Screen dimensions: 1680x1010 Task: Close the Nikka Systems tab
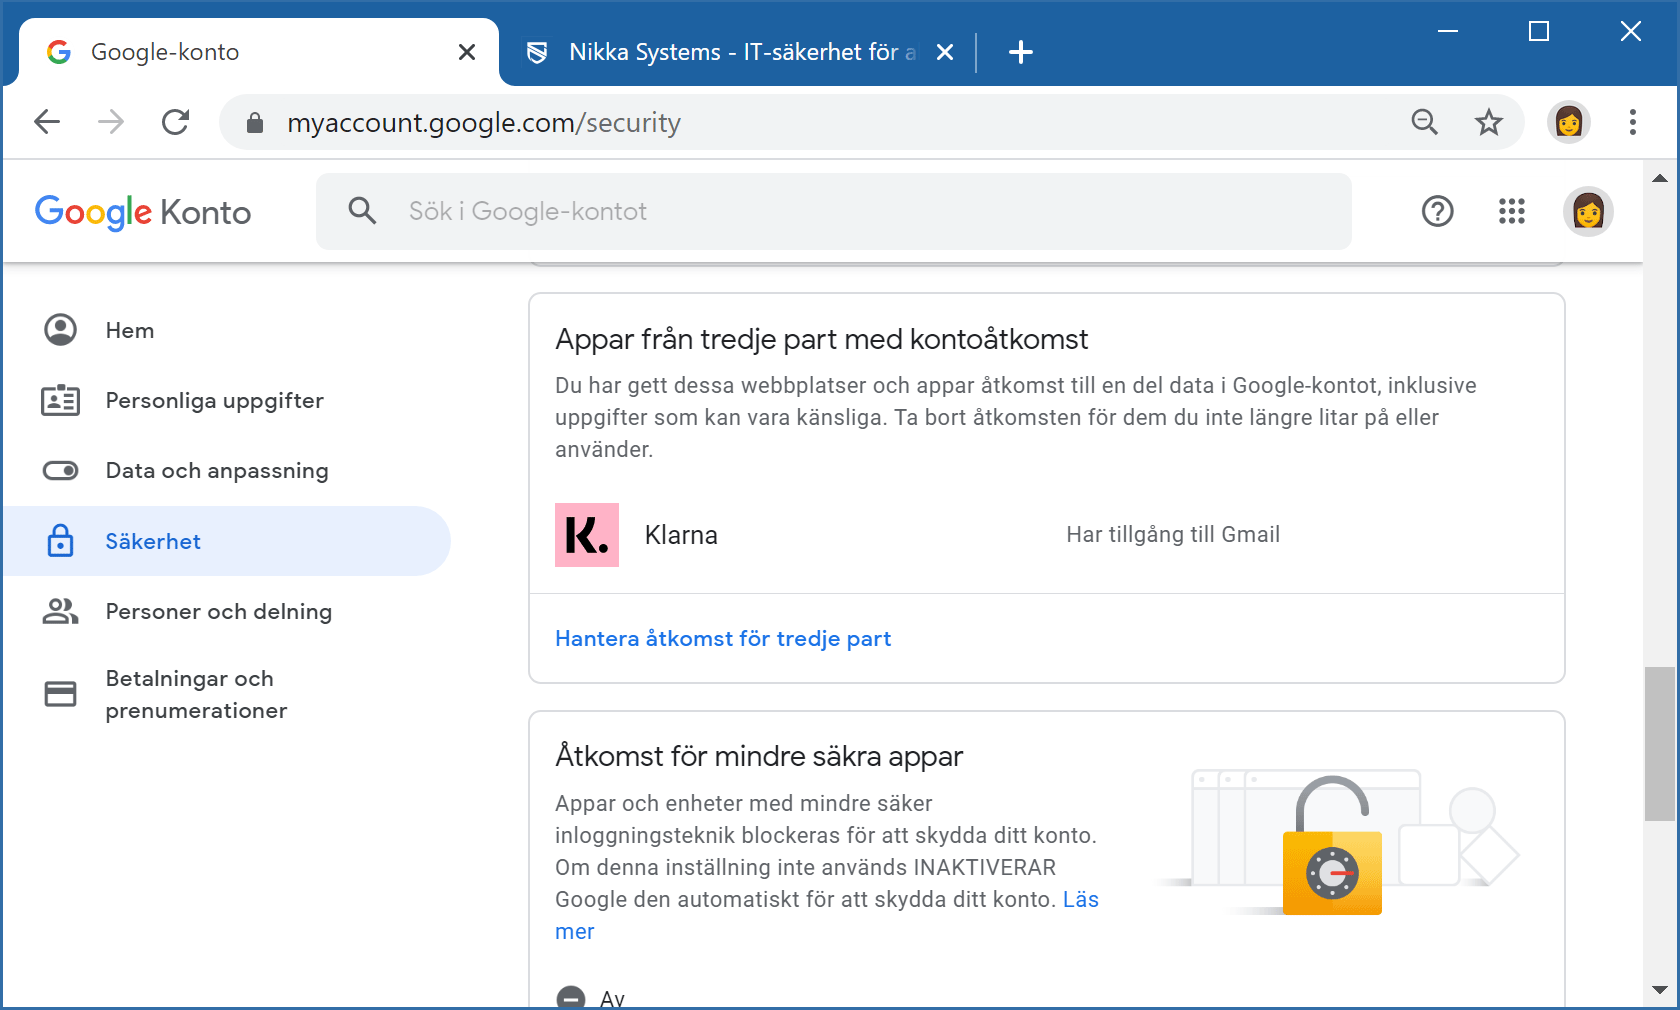[945, 52]
